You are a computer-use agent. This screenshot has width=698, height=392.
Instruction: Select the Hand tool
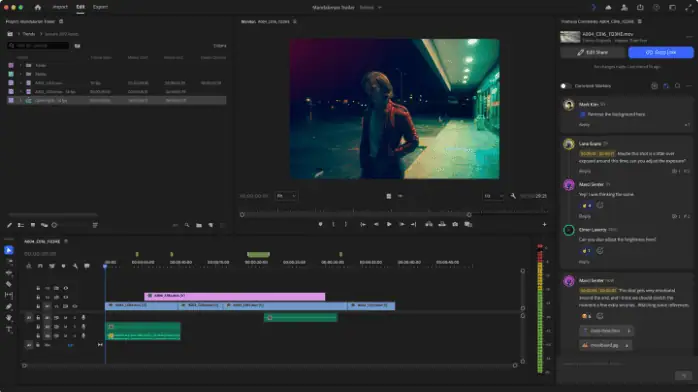pos(8,318)
